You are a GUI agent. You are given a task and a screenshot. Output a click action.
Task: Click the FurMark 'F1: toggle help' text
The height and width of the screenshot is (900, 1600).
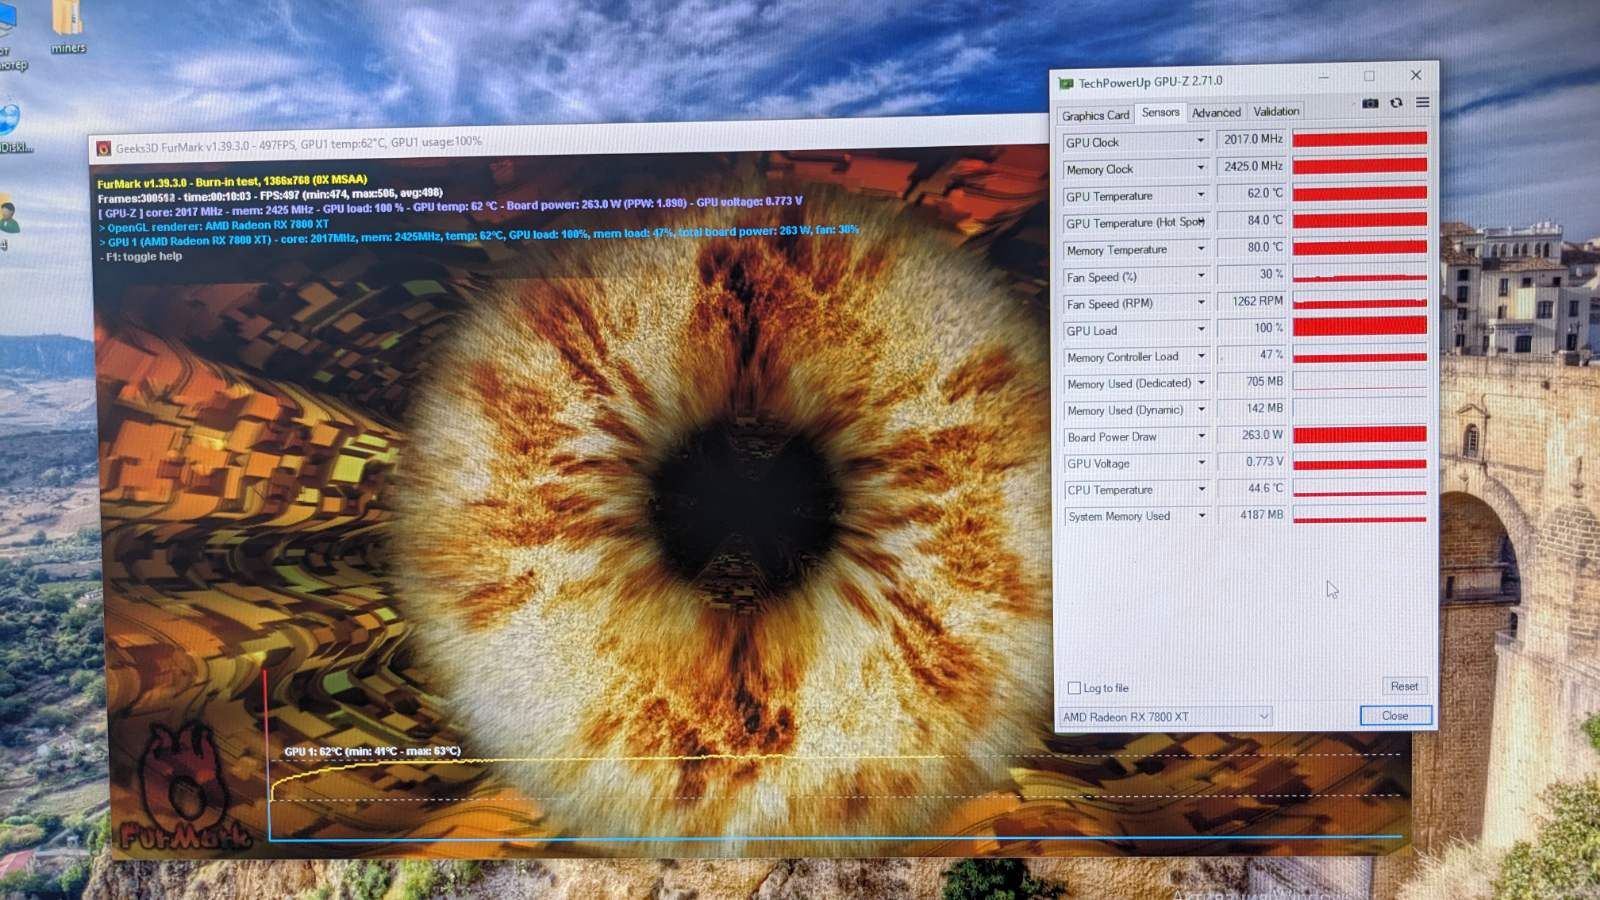(141, 257)
